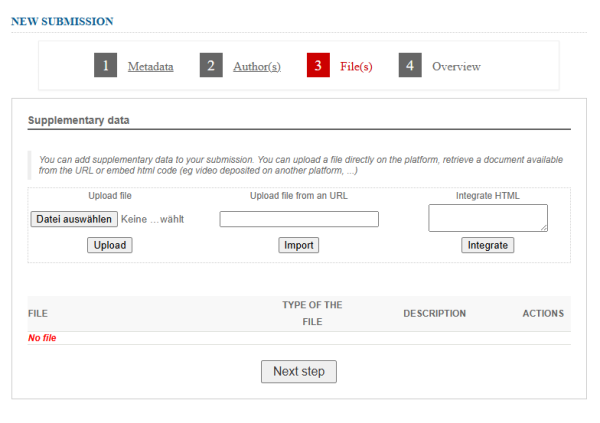Focus the Upload file from URL field
This screenshot has height=423, width=600.
point(299,219)
